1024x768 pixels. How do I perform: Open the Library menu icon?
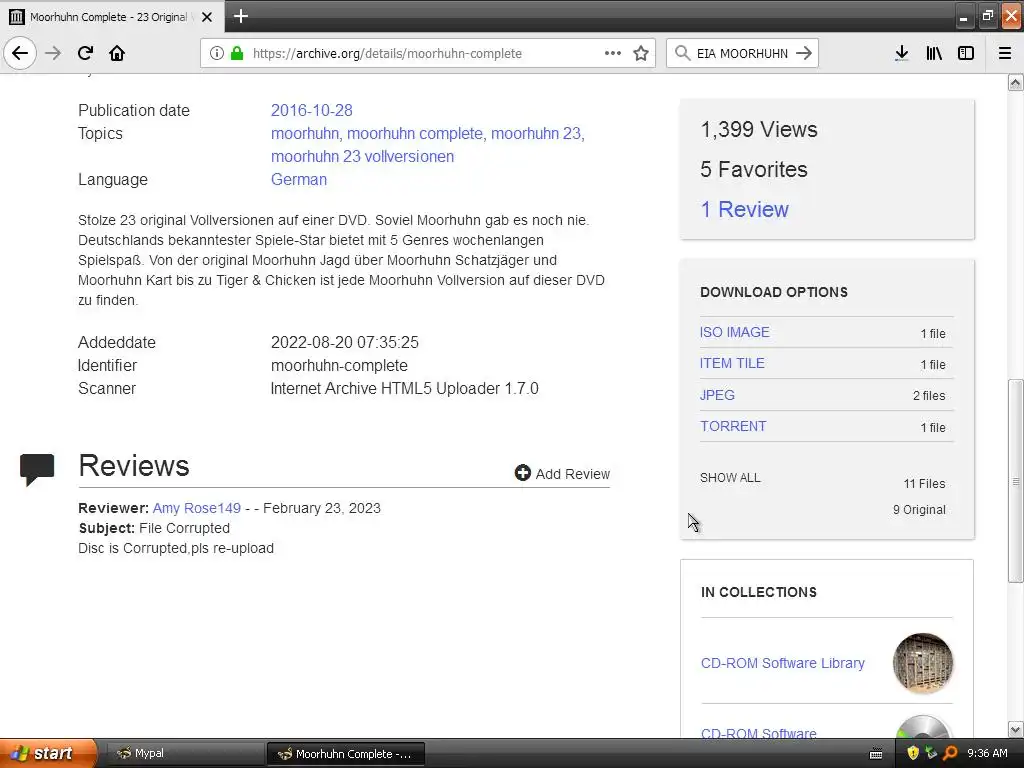tap(934, 53)
